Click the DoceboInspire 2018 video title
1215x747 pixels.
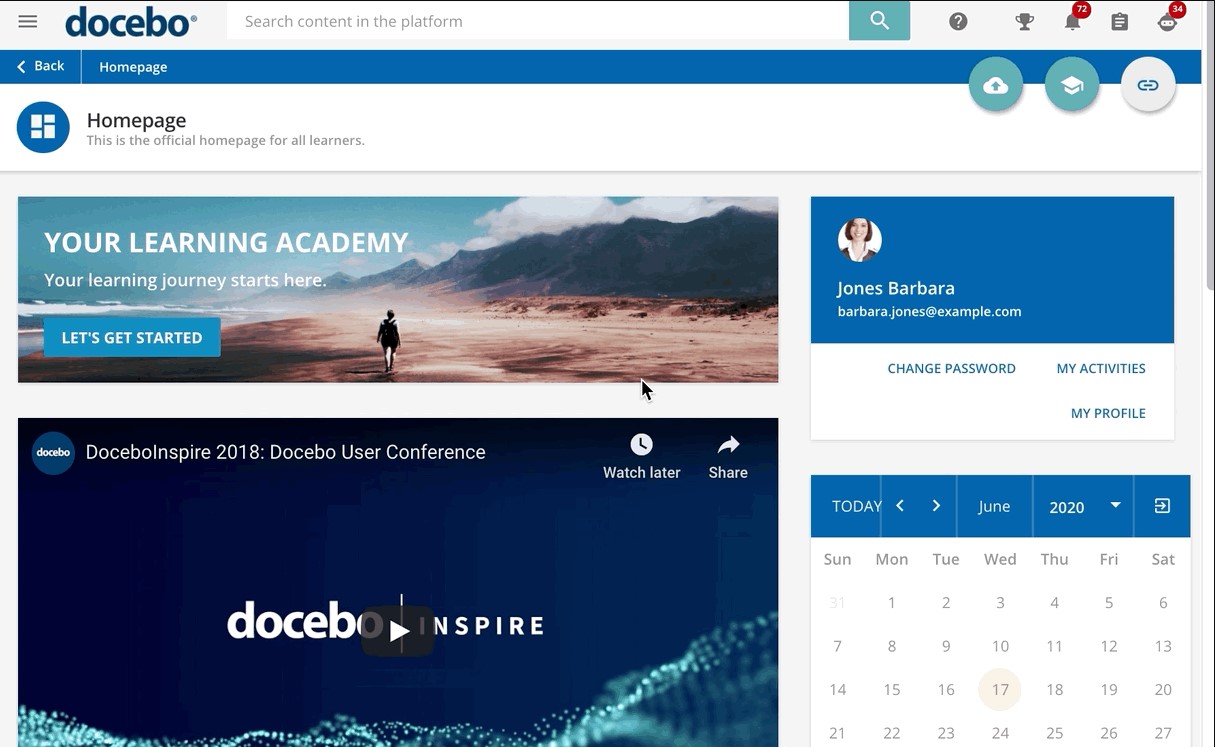285,452
